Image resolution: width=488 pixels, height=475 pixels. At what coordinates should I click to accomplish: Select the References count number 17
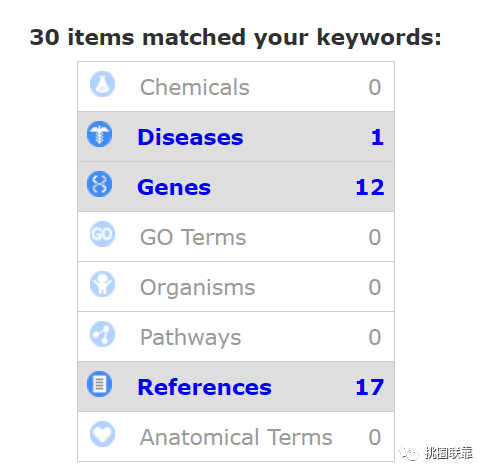pos(370,387)
